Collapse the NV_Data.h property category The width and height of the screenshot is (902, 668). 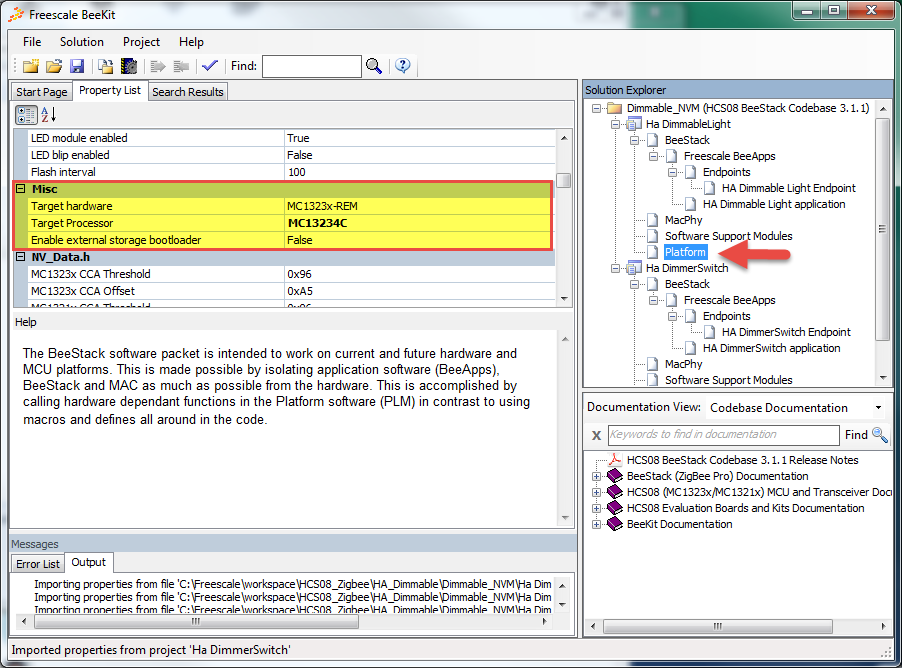click(x=21, y=257)
